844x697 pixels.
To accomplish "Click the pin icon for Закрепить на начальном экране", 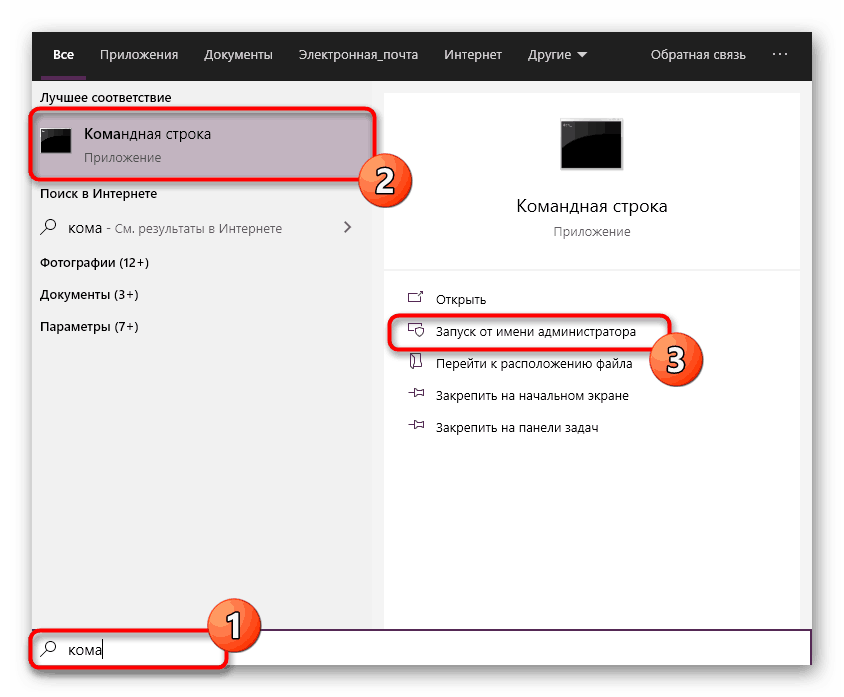I will point(416,394).
